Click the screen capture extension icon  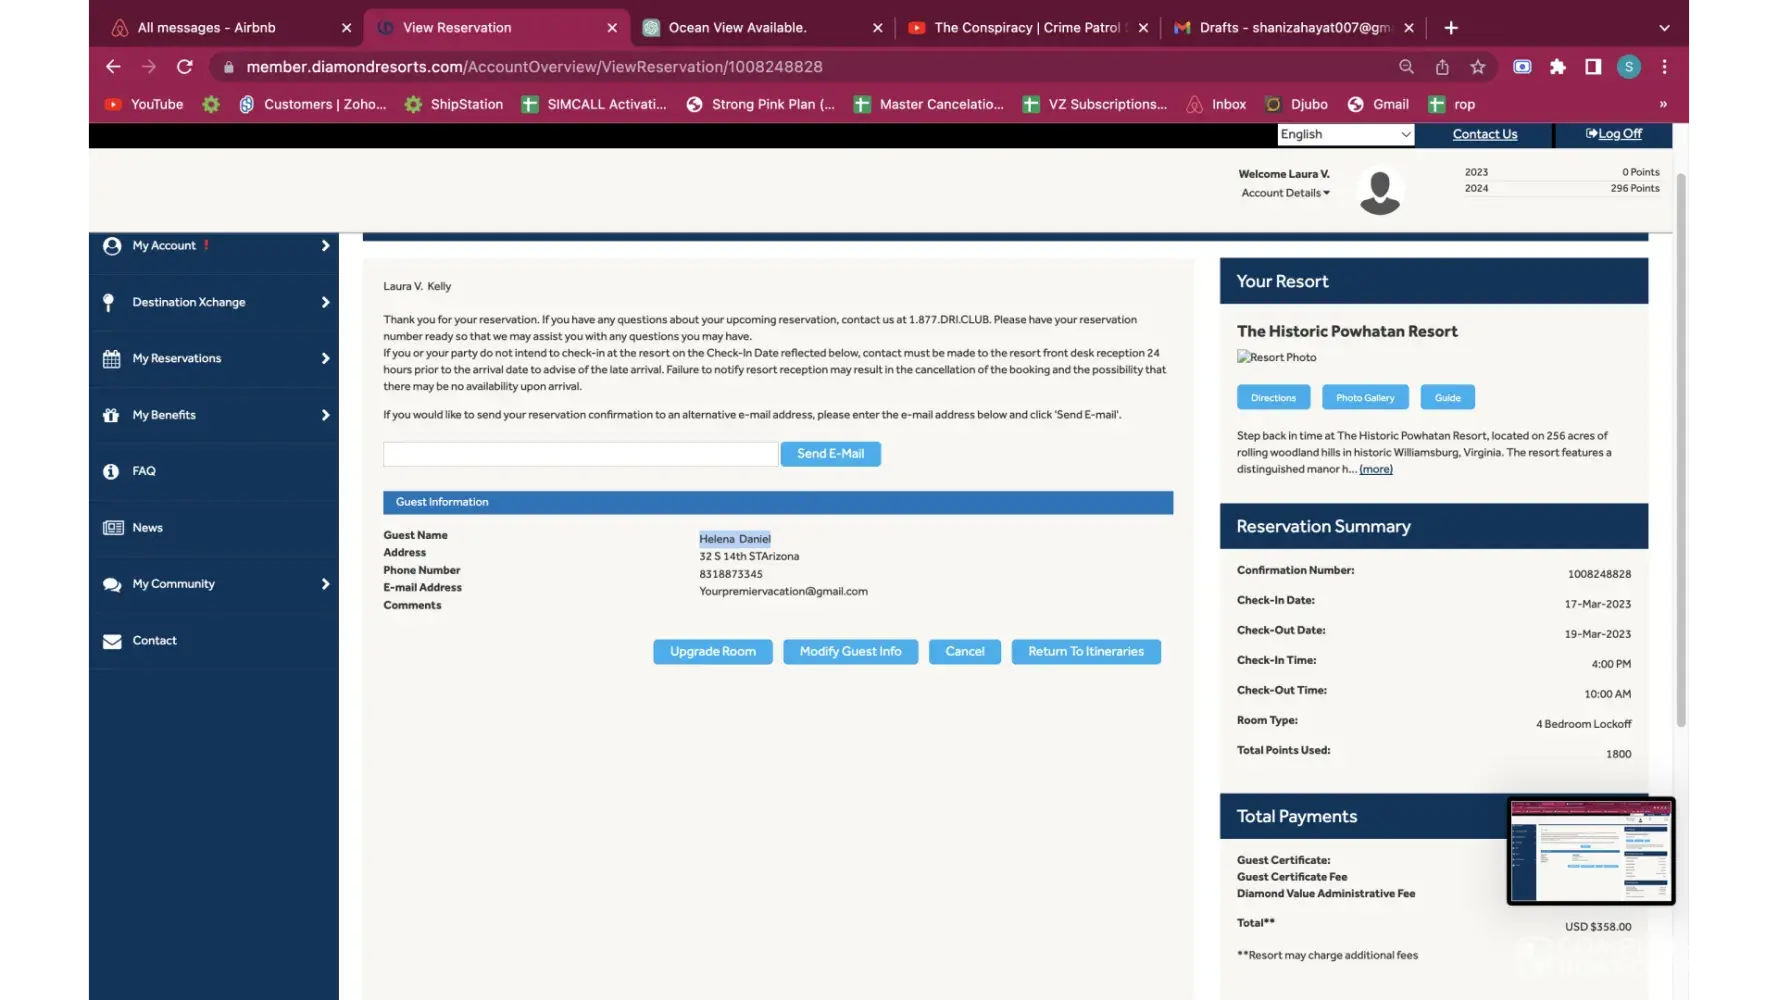[x=1522, y=67]
